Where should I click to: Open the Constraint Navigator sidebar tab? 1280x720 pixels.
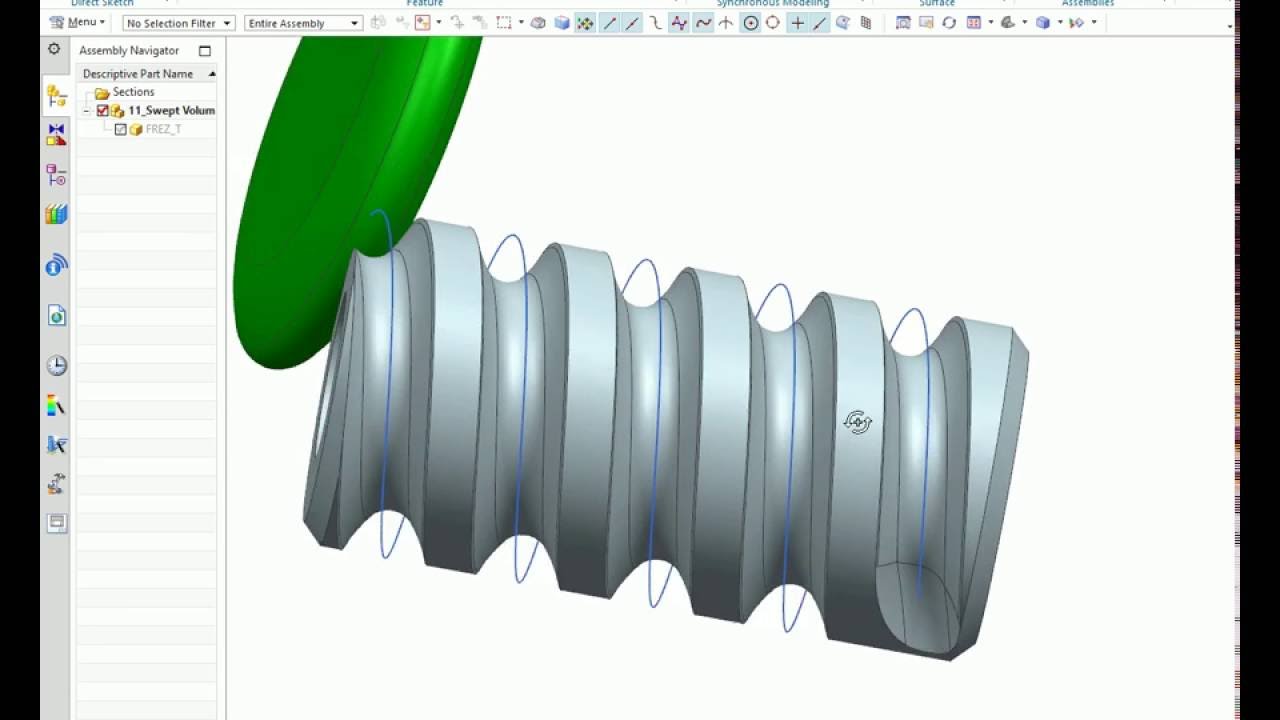point(56,135)
